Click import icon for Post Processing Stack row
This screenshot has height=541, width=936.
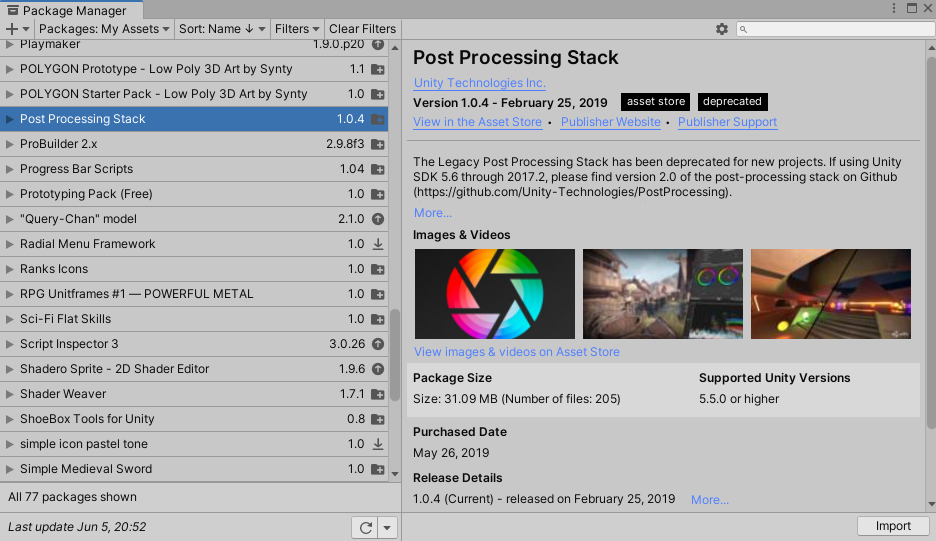378,119
